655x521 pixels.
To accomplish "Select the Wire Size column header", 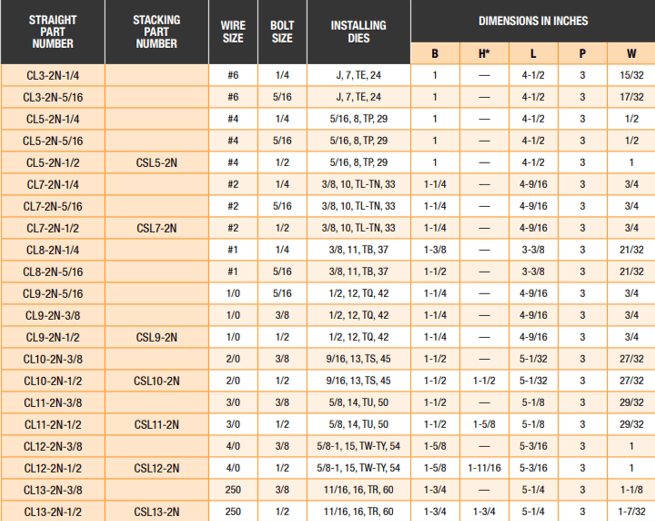I will click(x=233, y=32).
